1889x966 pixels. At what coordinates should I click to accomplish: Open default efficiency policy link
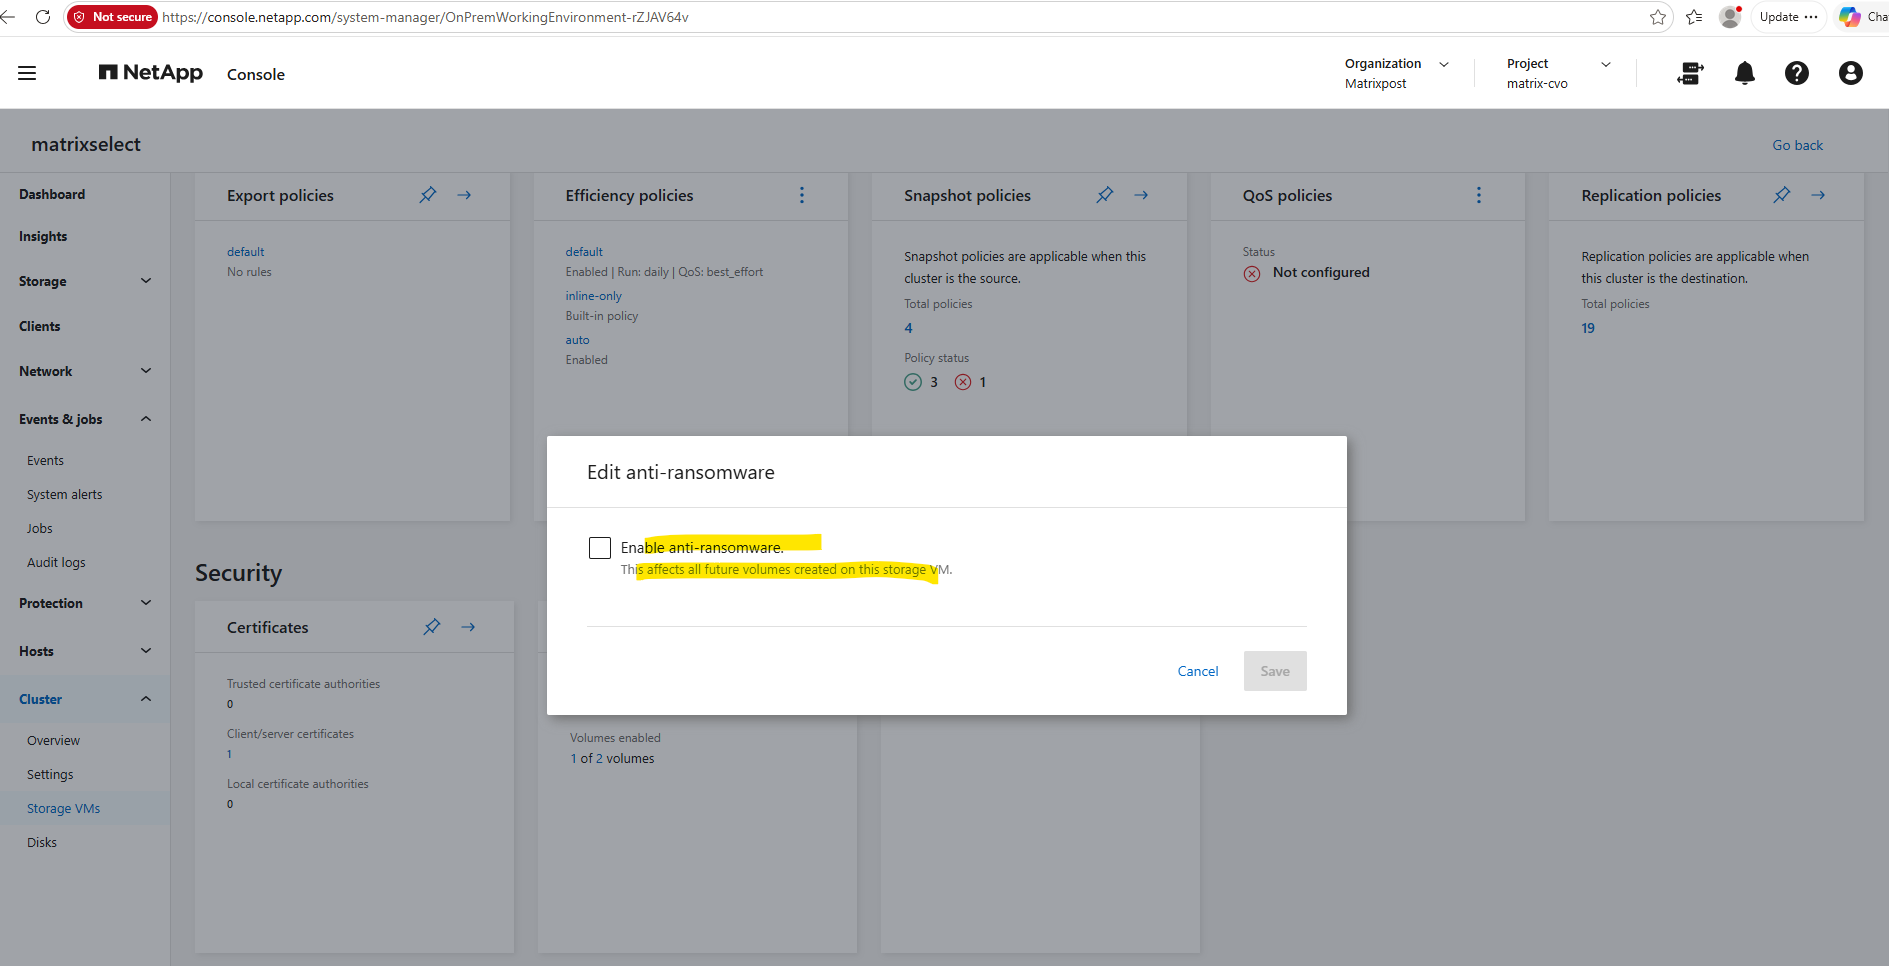click(584, 252)
